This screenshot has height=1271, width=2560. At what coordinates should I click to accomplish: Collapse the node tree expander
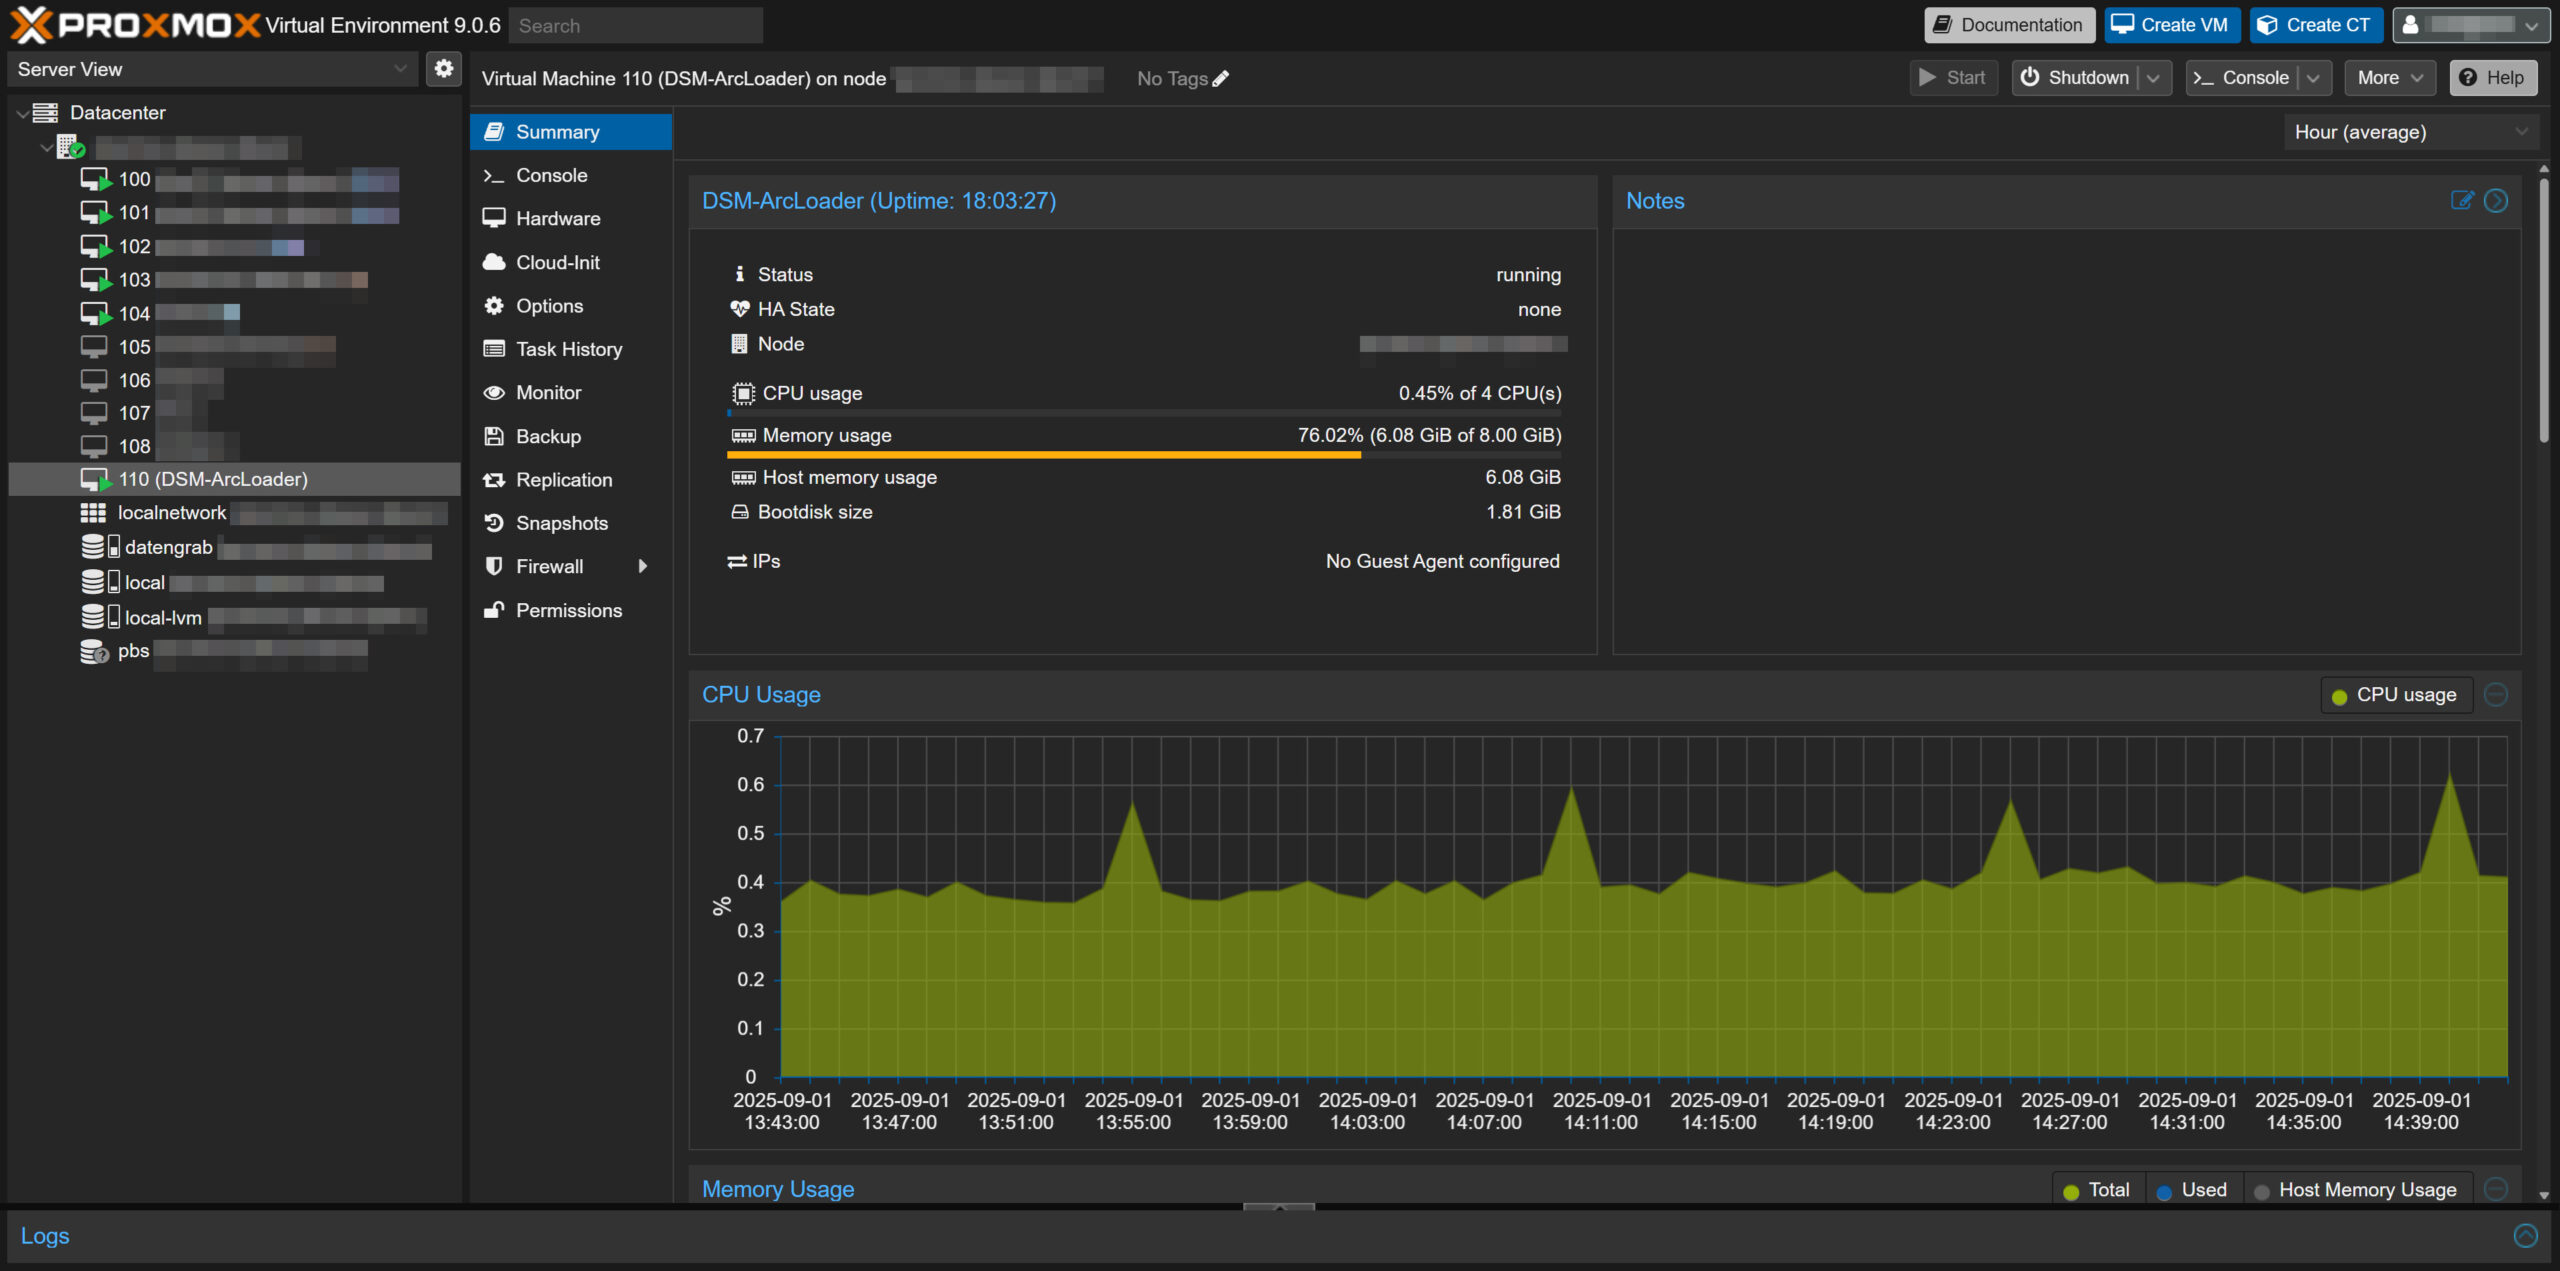click(x=46, y=148)
